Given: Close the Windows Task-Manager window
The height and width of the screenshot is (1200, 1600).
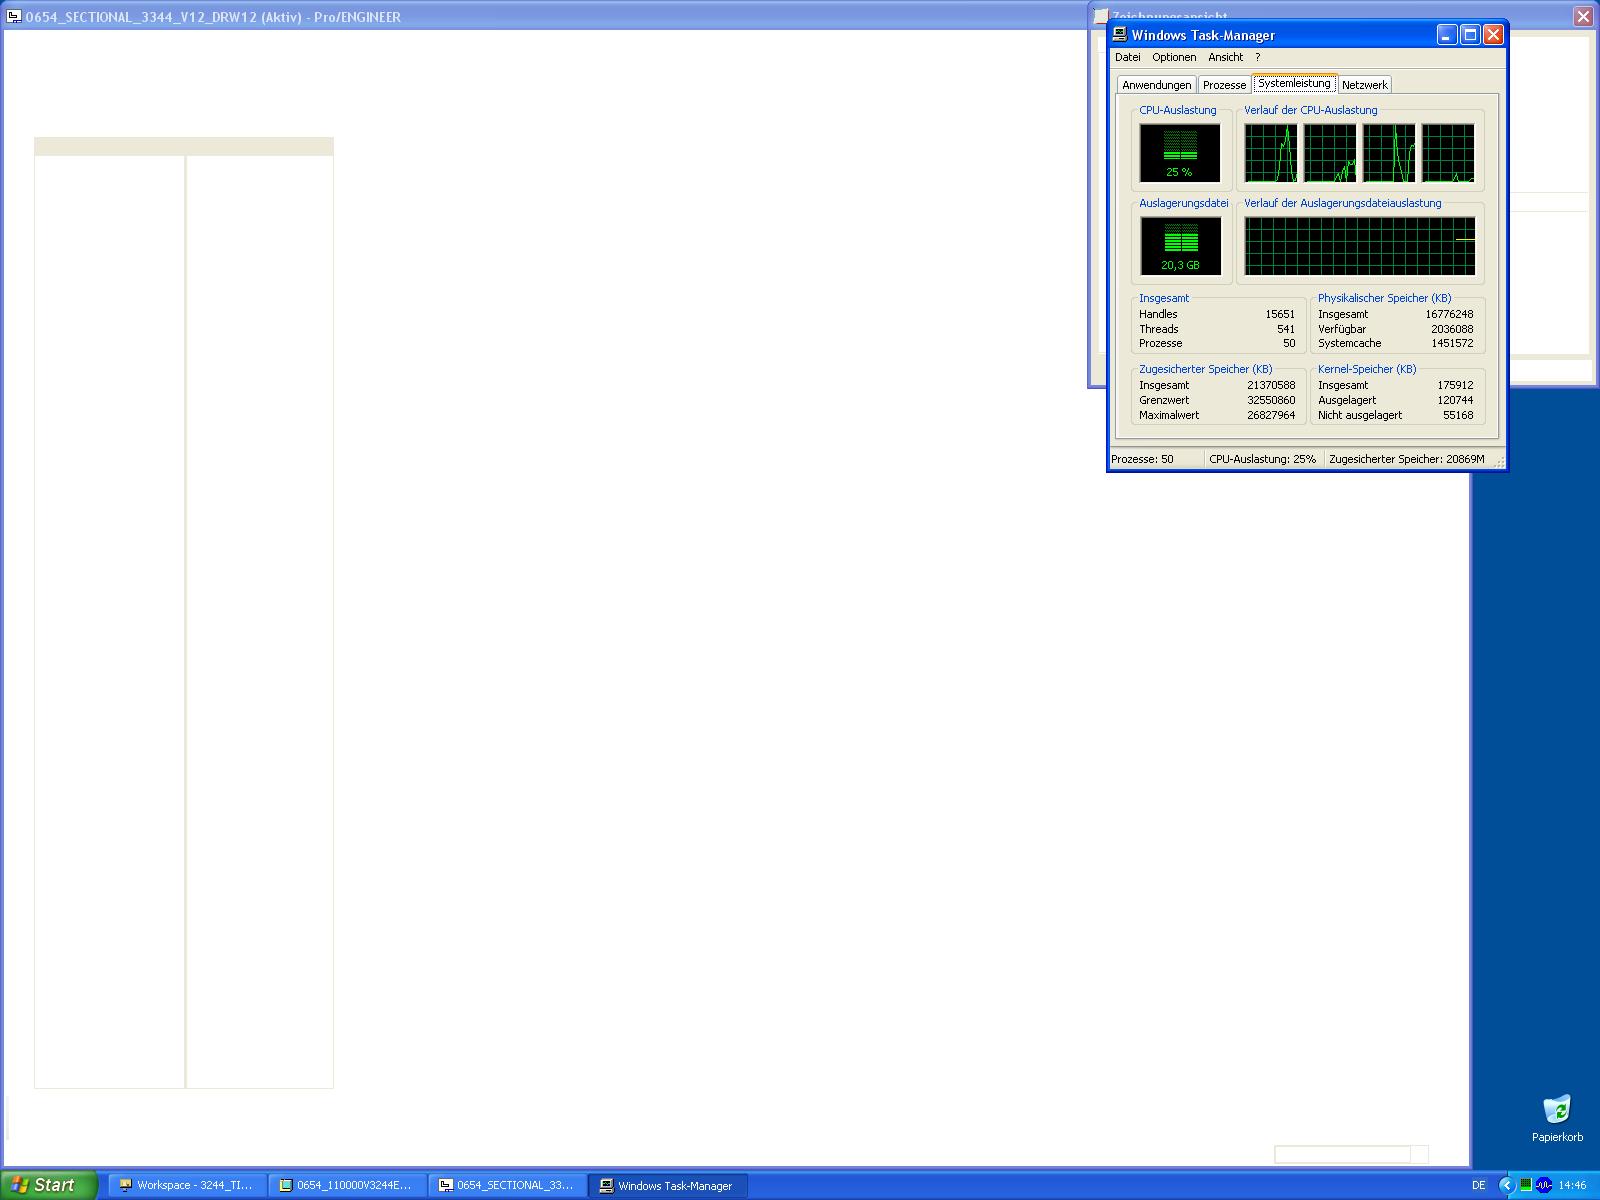Looking at the screenshot, I should coord(1493,35).
